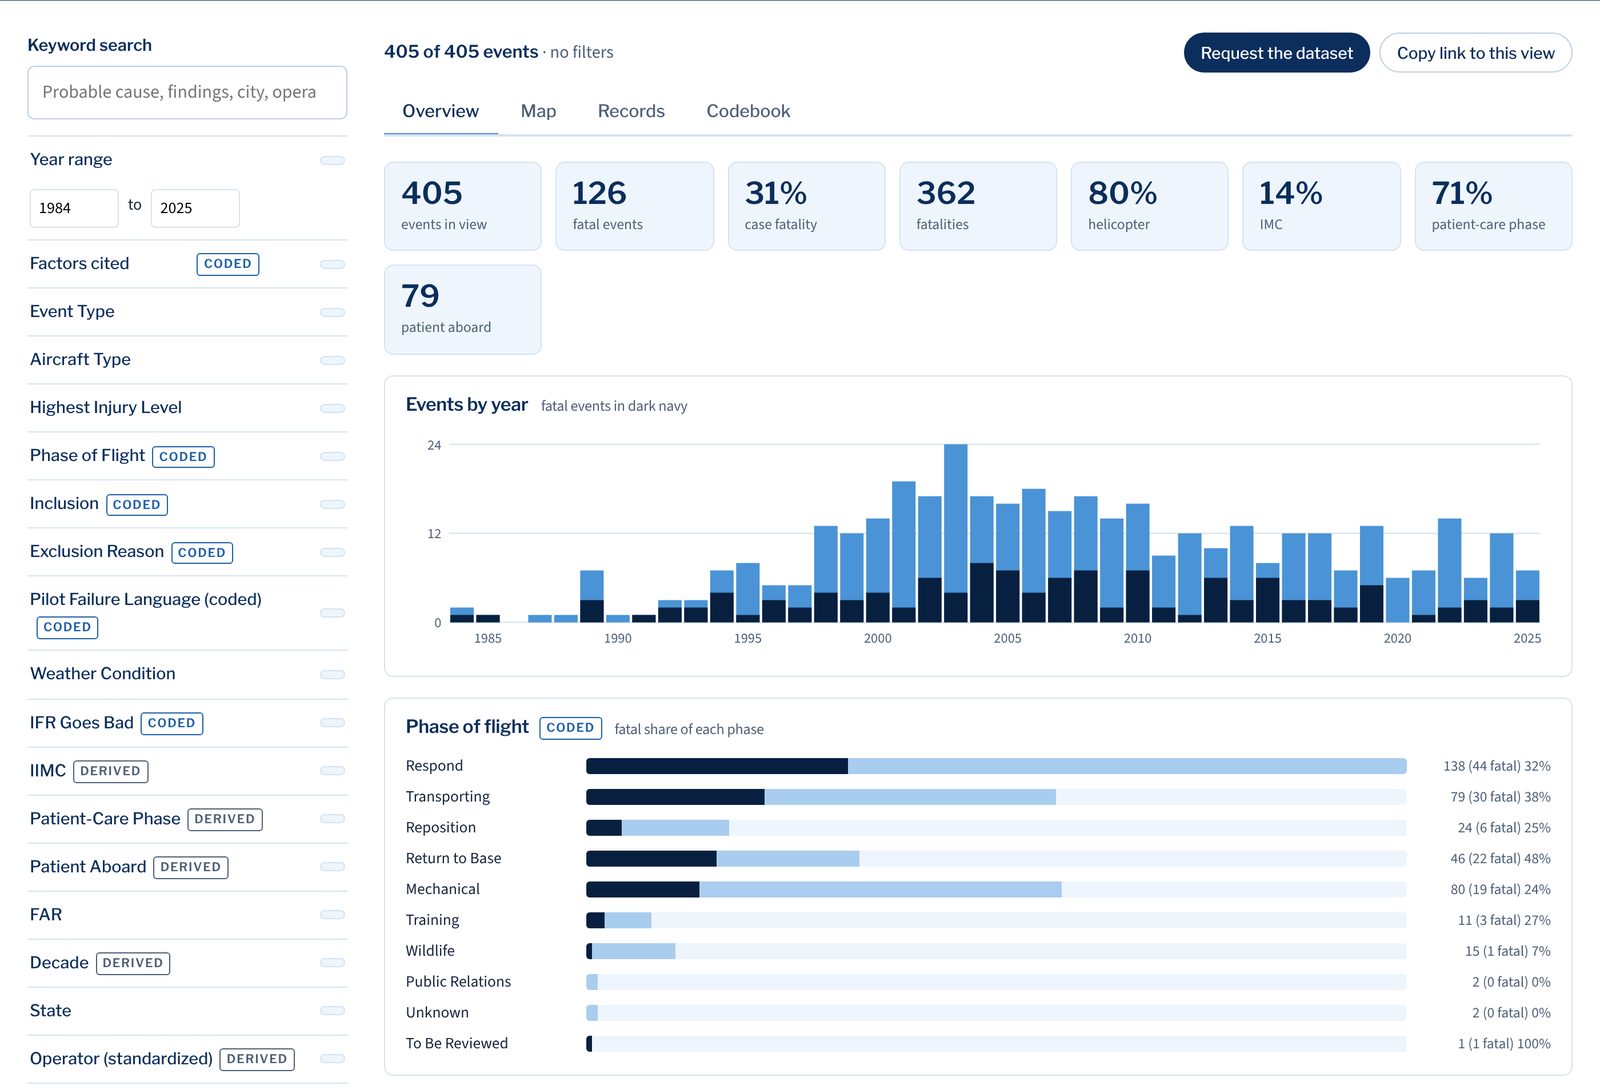
Task: Click the '405 of 405 events' heading
Action: pos(461,52)
